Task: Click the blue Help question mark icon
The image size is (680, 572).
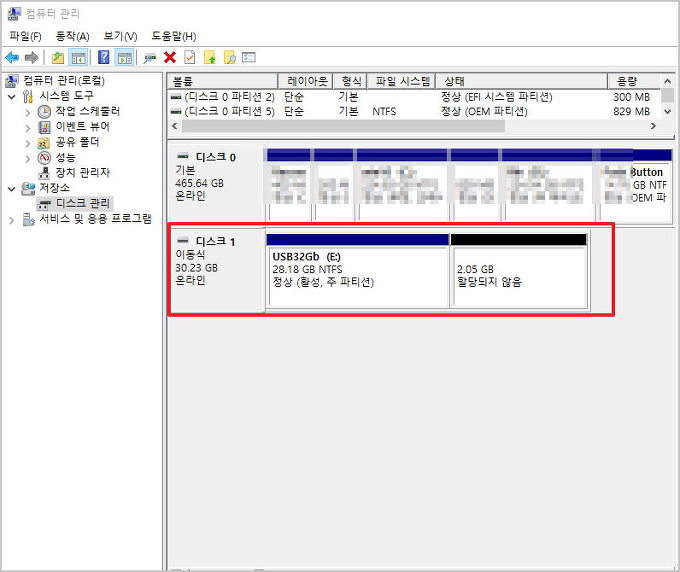Action: [103, 58]
